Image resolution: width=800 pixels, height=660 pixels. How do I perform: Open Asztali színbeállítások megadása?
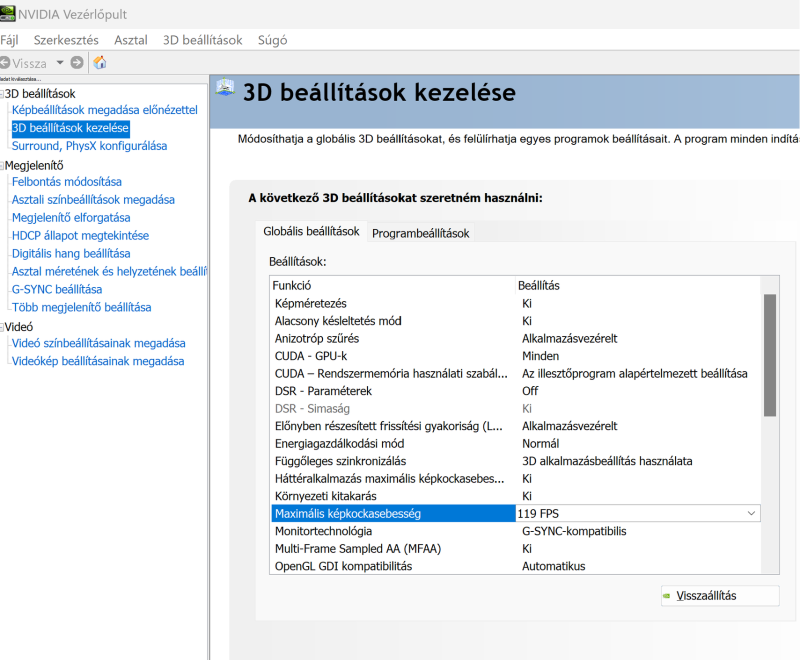click(x=93, y=199)
